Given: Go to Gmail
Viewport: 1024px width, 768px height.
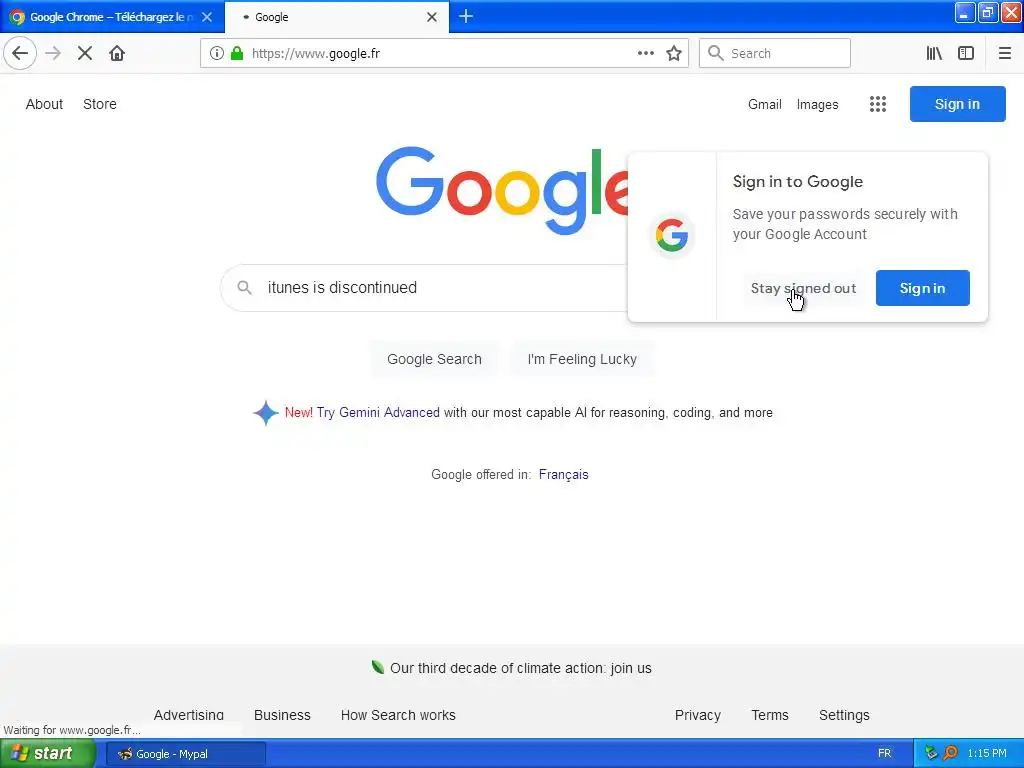Looking at the screenshot, I should [x=765, y=104].
